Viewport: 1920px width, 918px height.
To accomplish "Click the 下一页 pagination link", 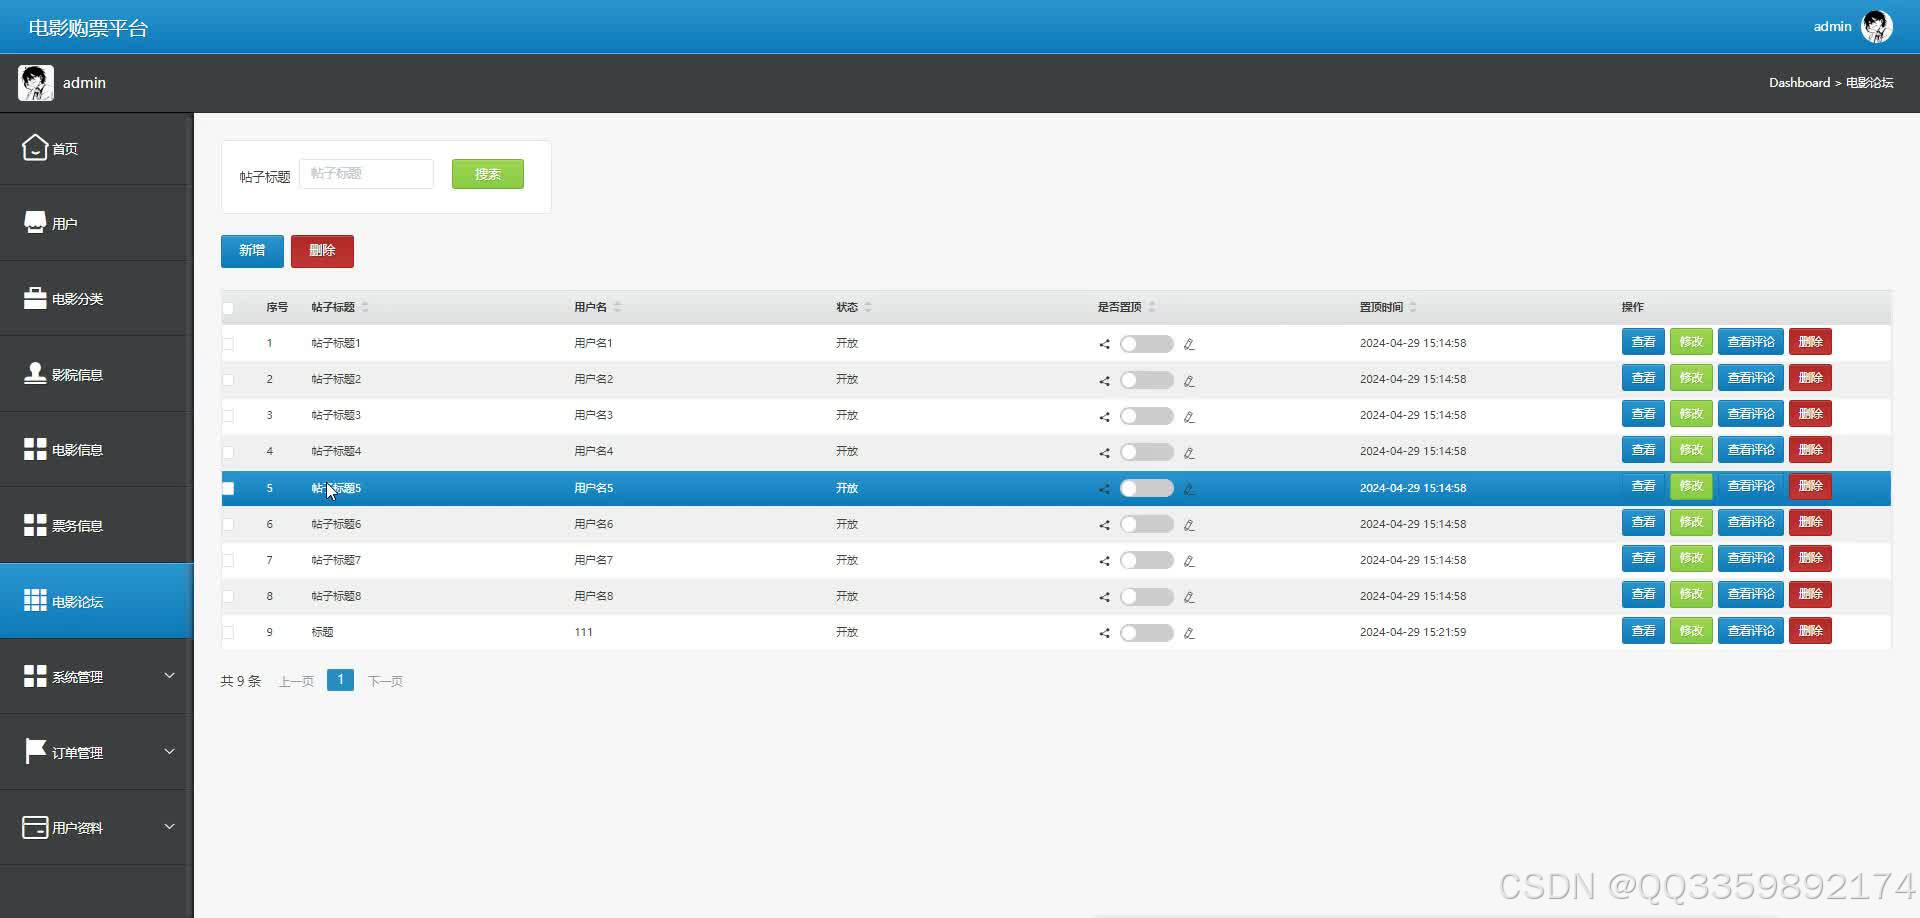I will (385, 681).
